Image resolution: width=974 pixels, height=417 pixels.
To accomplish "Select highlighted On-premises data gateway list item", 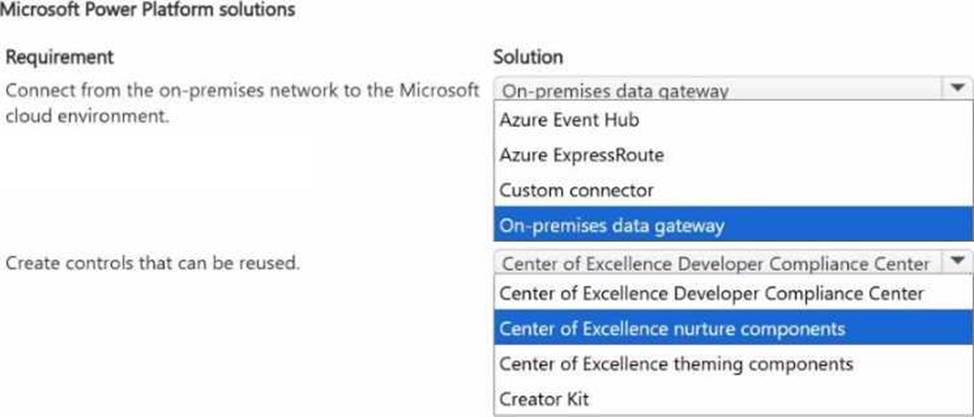I will pyautogui.click(x=611, y=225).
